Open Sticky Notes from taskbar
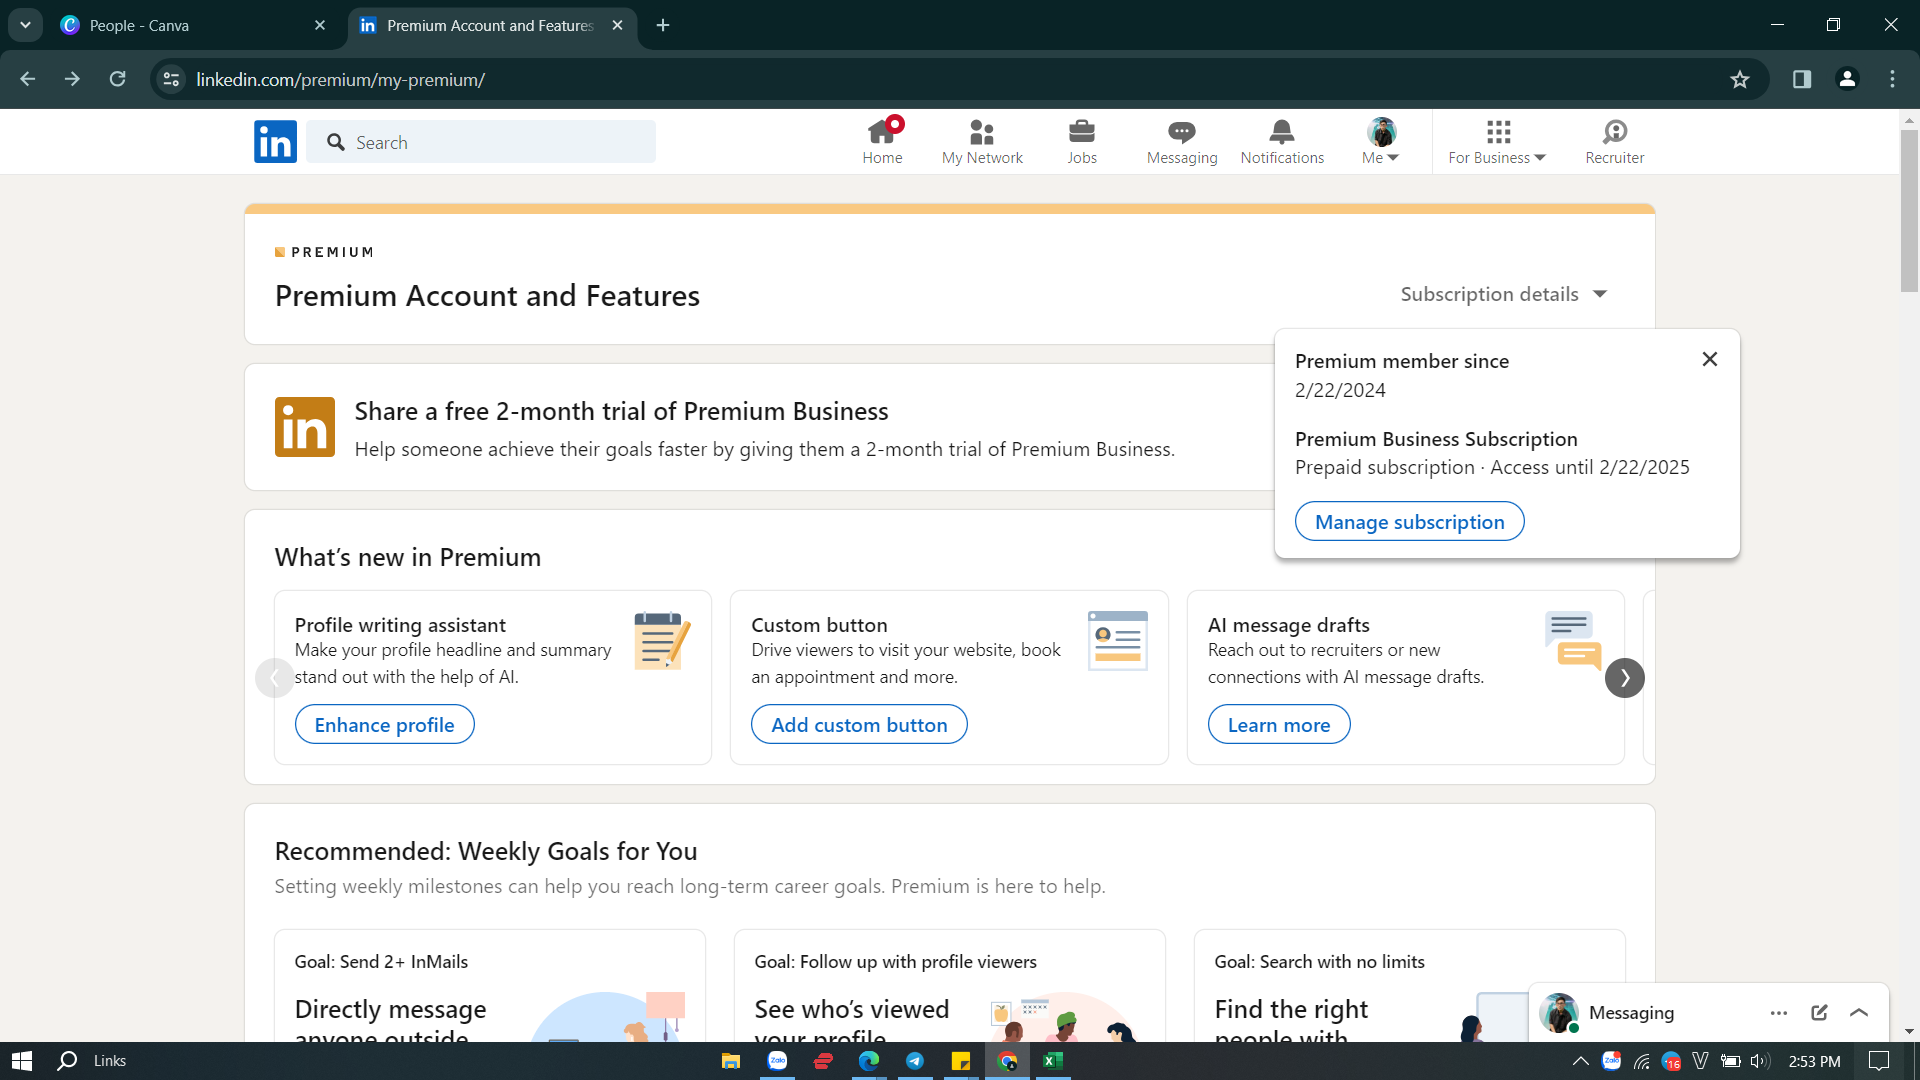 961,1061
